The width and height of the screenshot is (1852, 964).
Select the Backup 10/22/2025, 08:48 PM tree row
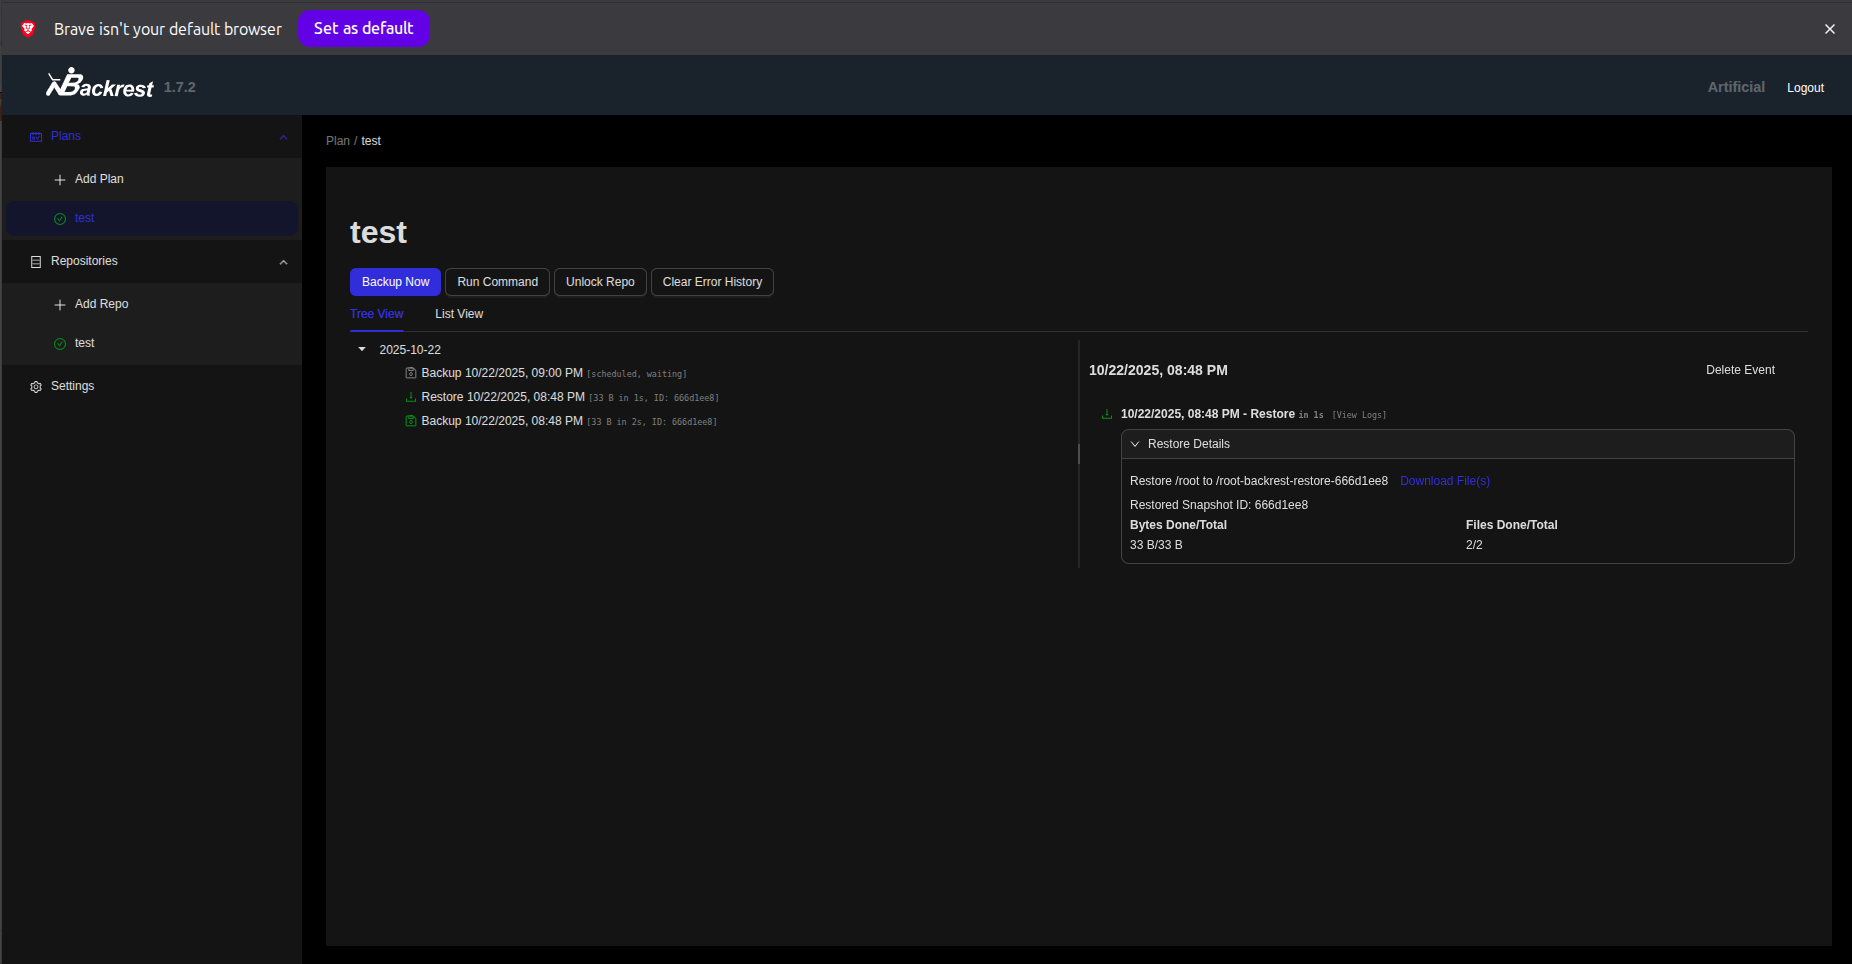[x=560, y=421]
